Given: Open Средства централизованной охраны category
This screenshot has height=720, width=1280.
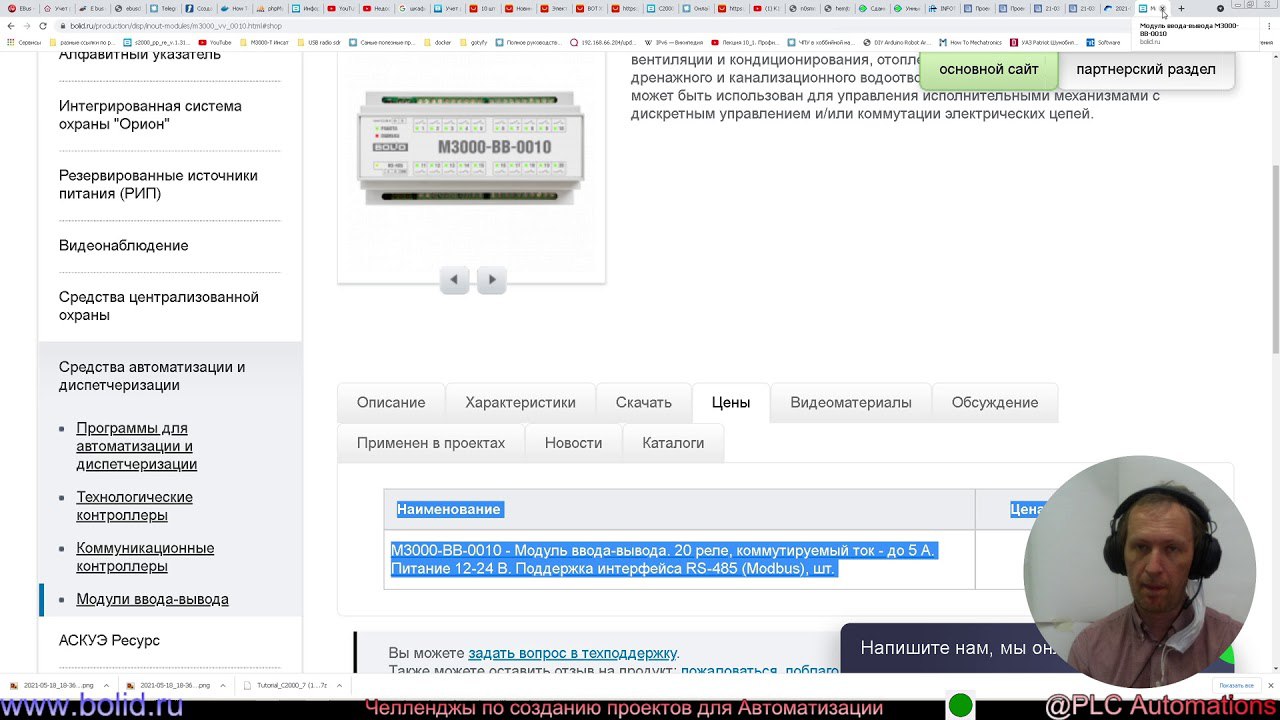Looking at the screenshot, I should coord(159,306).
